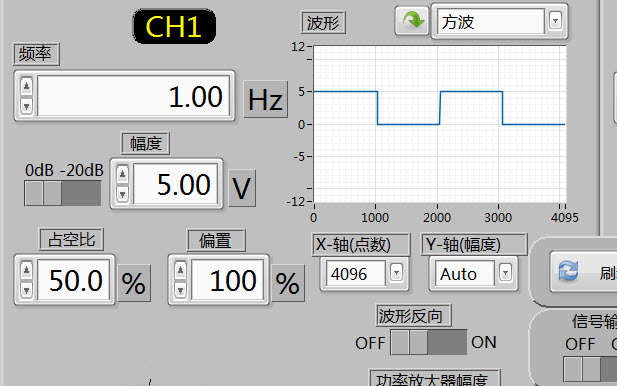Click the 波形反向 label
Image resolution: width=617 pixels, height=386 pixels.
(414, 315)
